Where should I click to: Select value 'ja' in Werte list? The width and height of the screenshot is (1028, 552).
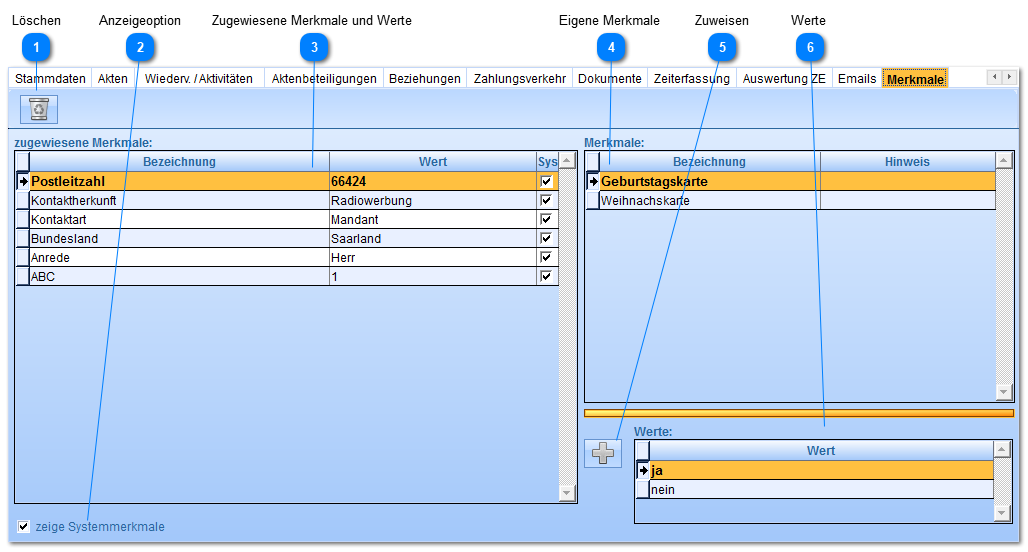[x=815, y=471]
